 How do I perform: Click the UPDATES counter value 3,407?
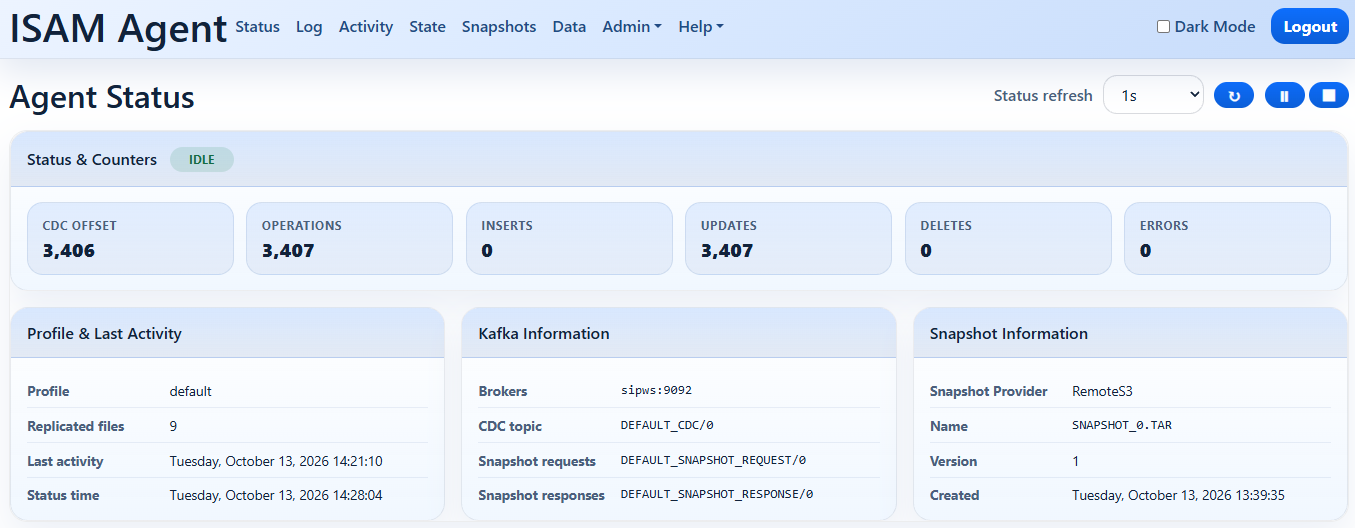coord(727,251)
